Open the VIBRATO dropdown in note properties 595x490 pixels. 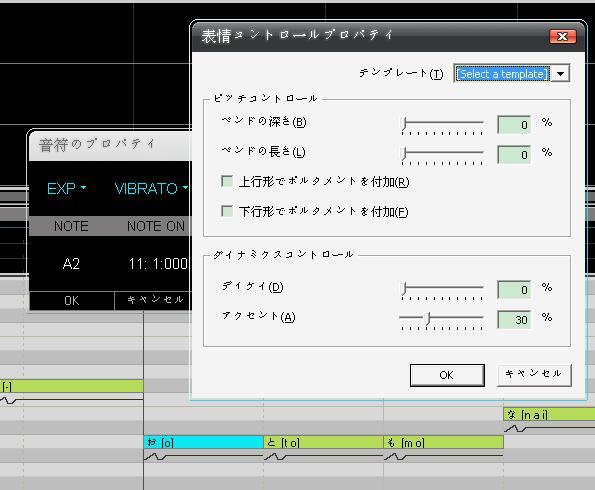click(x=151, y=188)
